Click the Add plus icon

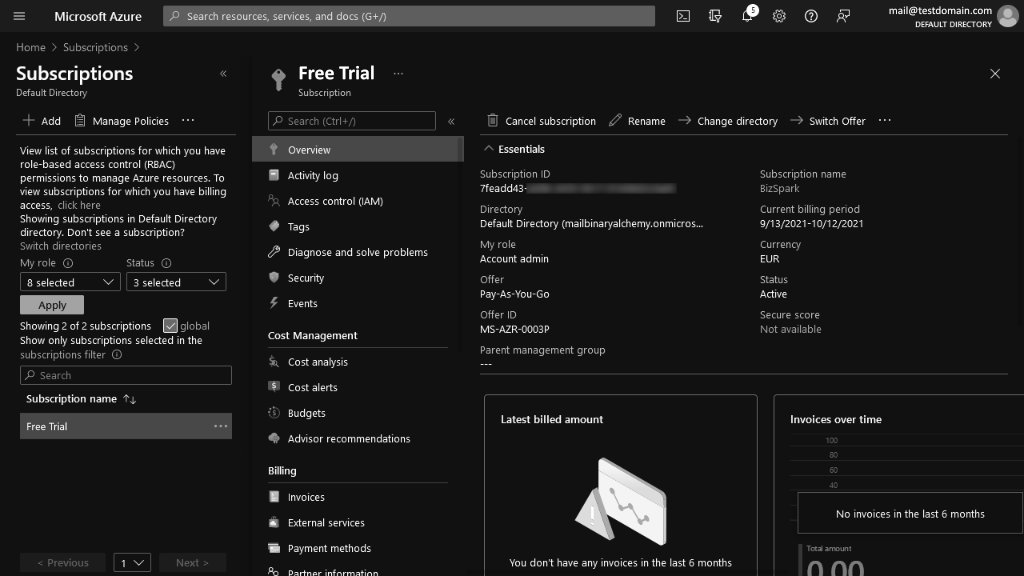[x=28, y=120]
